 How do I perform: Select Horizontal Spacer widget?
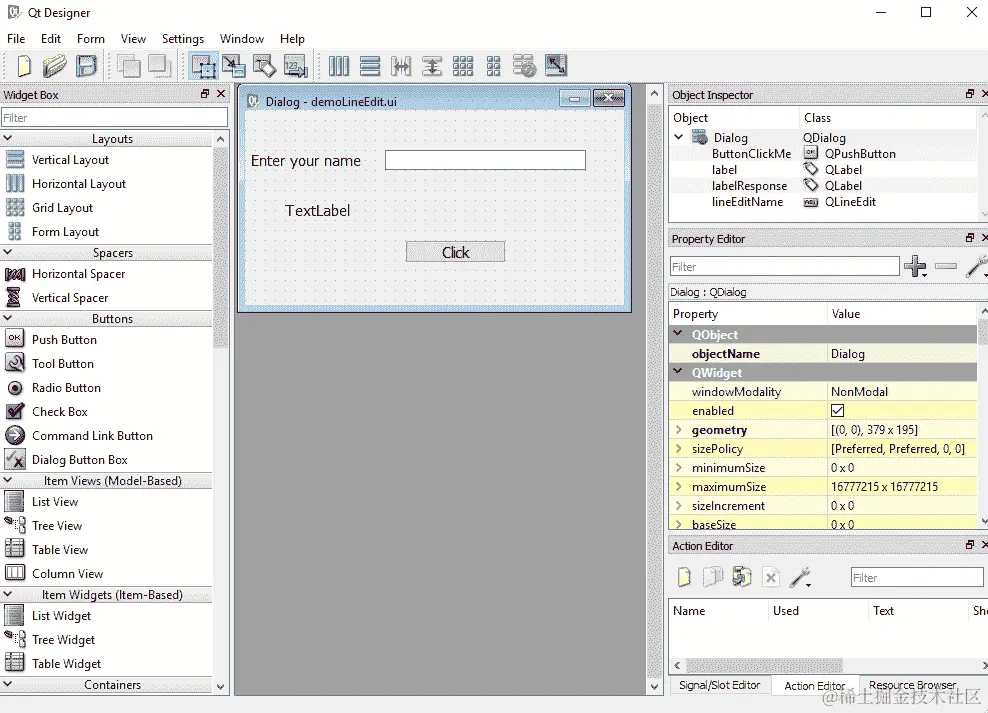(78, 273)
